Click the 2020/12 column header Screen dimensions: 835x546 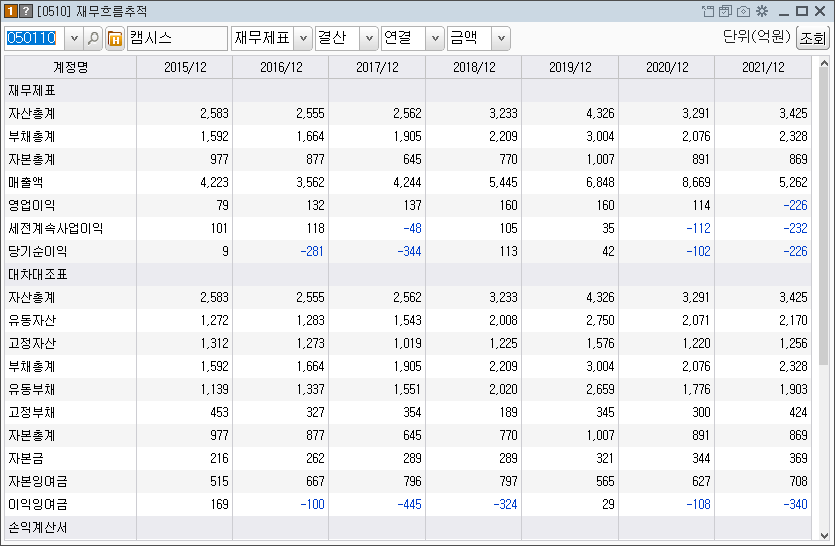[667, 68]
